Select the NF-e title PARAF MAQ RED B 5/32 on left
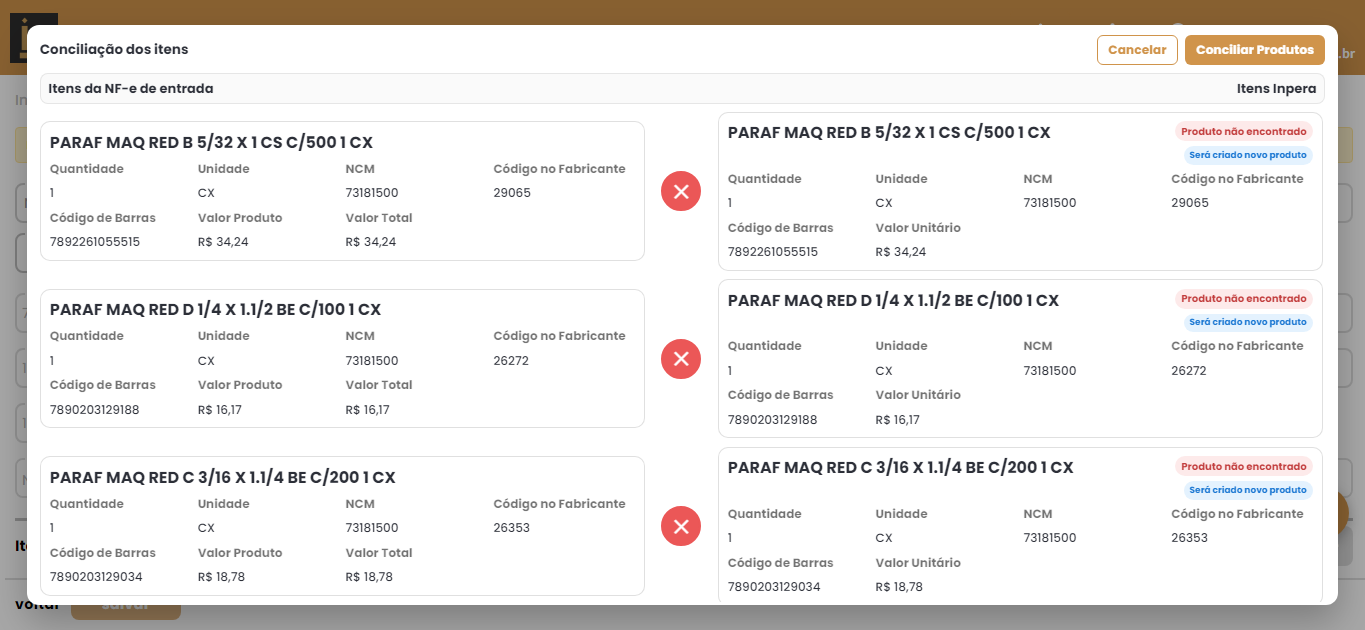The width and height of the screenshot is (1365, 630). coord(211,142)
